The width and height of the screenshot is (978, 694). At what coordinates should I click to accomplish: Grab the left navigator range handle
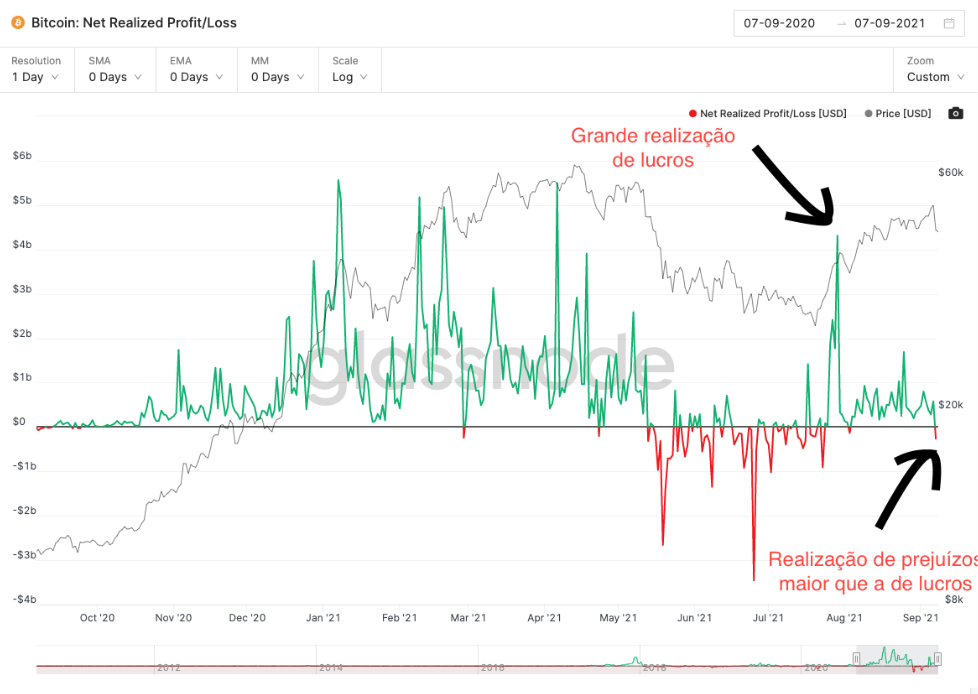pyautogui.click(x=856, y=658)
